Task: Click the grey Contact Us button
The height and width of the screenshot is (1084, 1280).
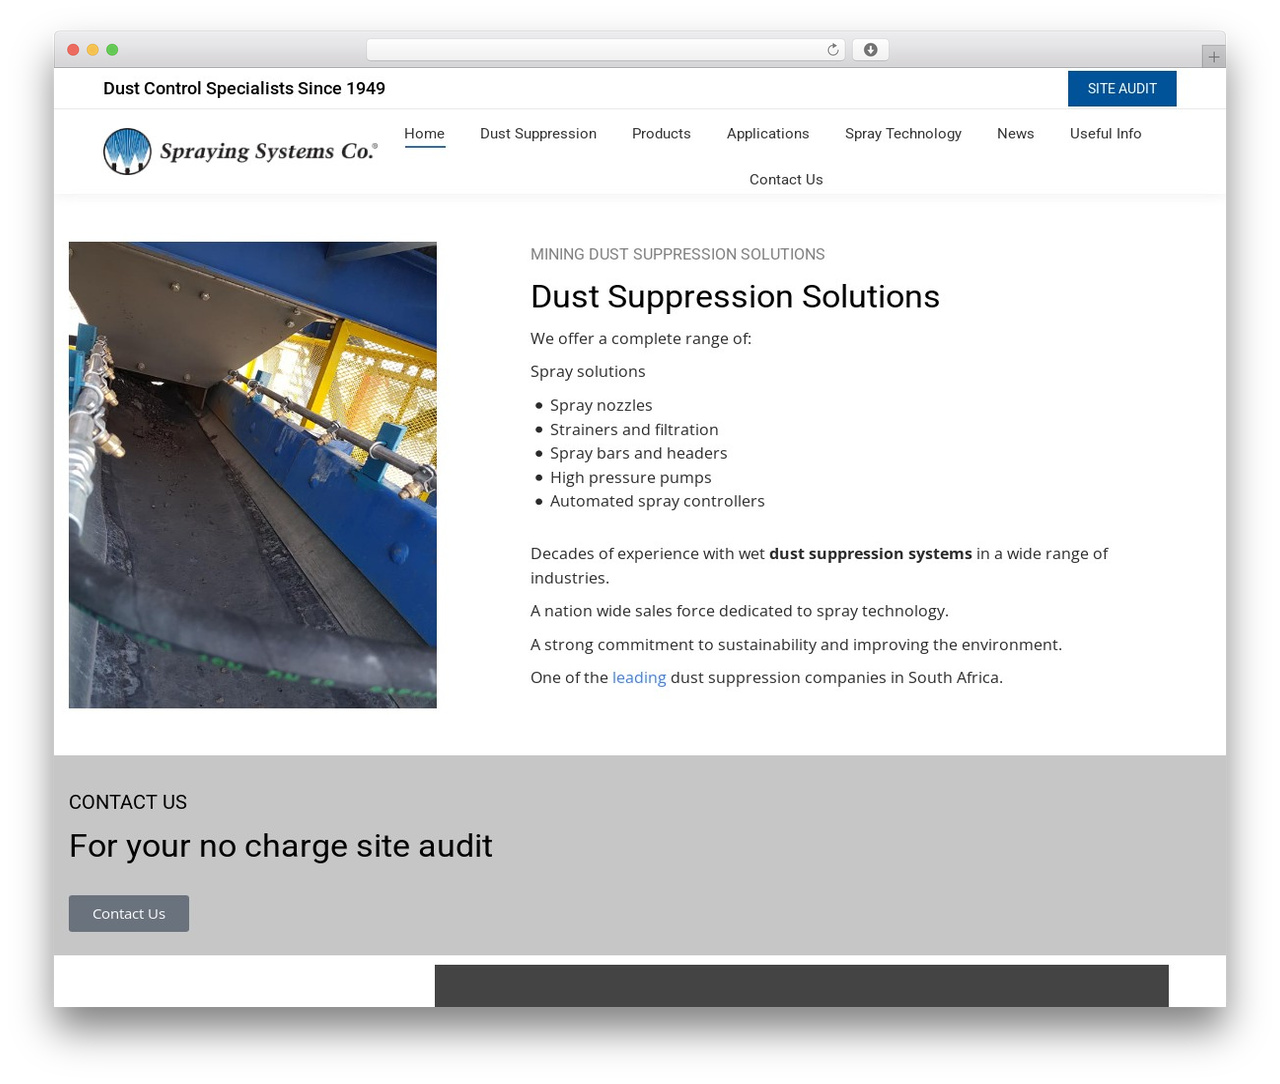Action: [129, 914]
